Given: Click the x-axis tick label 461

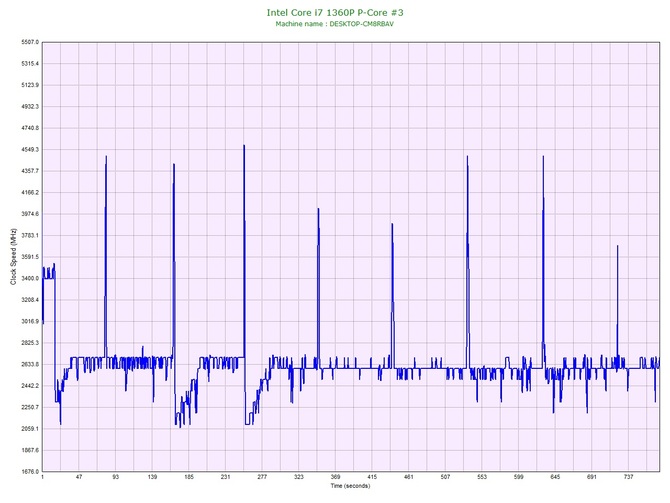Looking at the screenshot, I should point(408,477).
